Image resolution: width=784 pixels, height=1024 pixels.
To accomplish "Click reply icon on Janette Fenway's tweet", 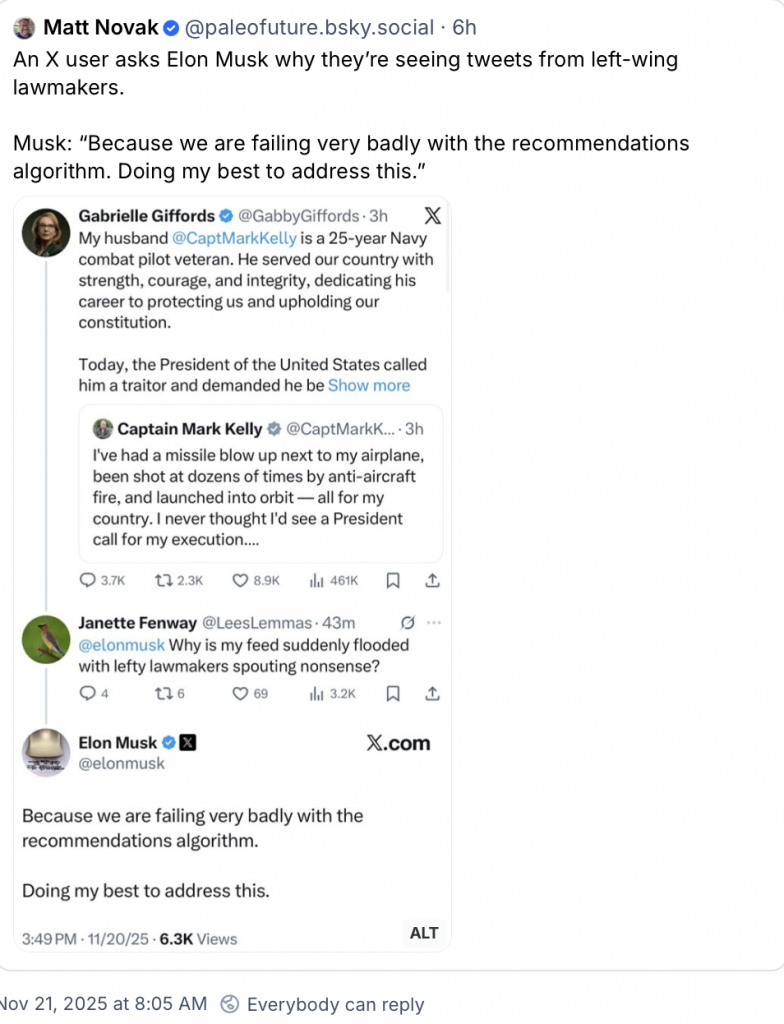I will click(x=87, y=693).
